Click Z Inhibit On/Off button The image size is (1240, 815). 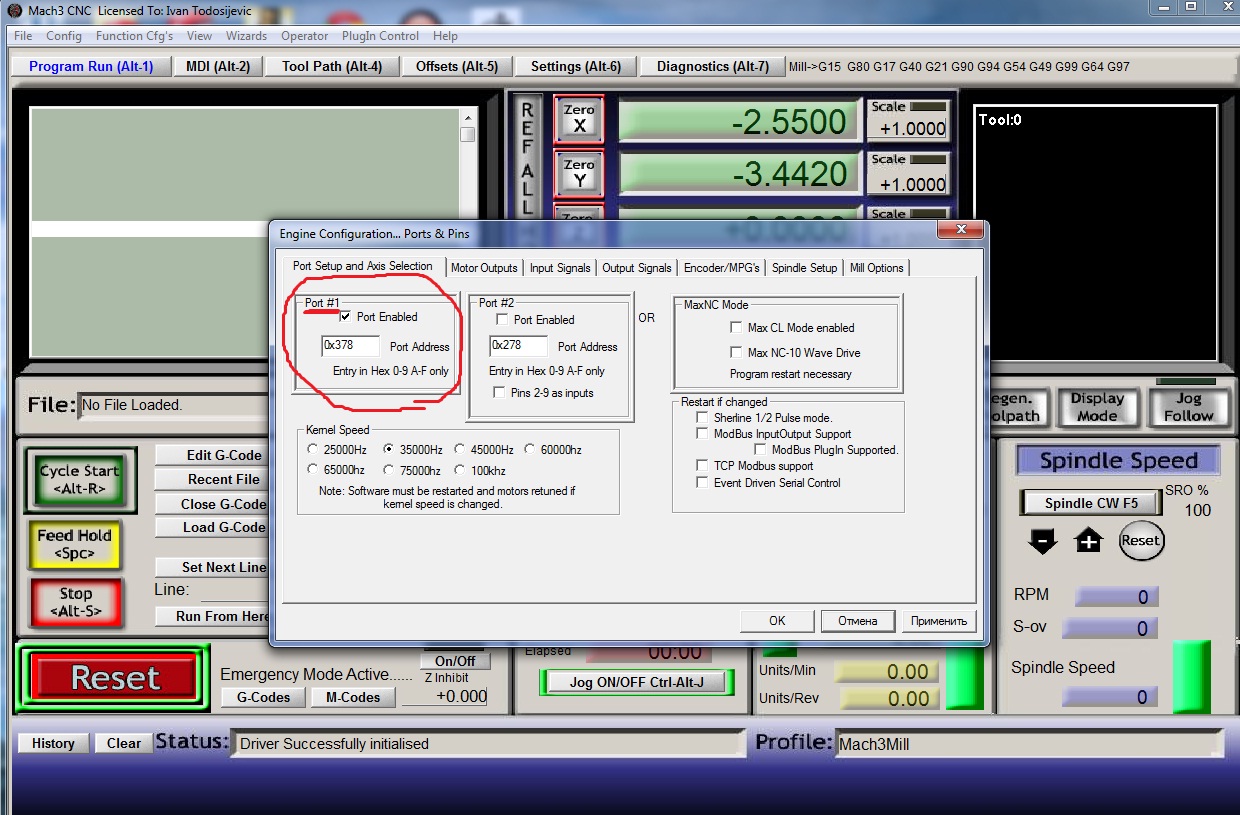[455, 661]
